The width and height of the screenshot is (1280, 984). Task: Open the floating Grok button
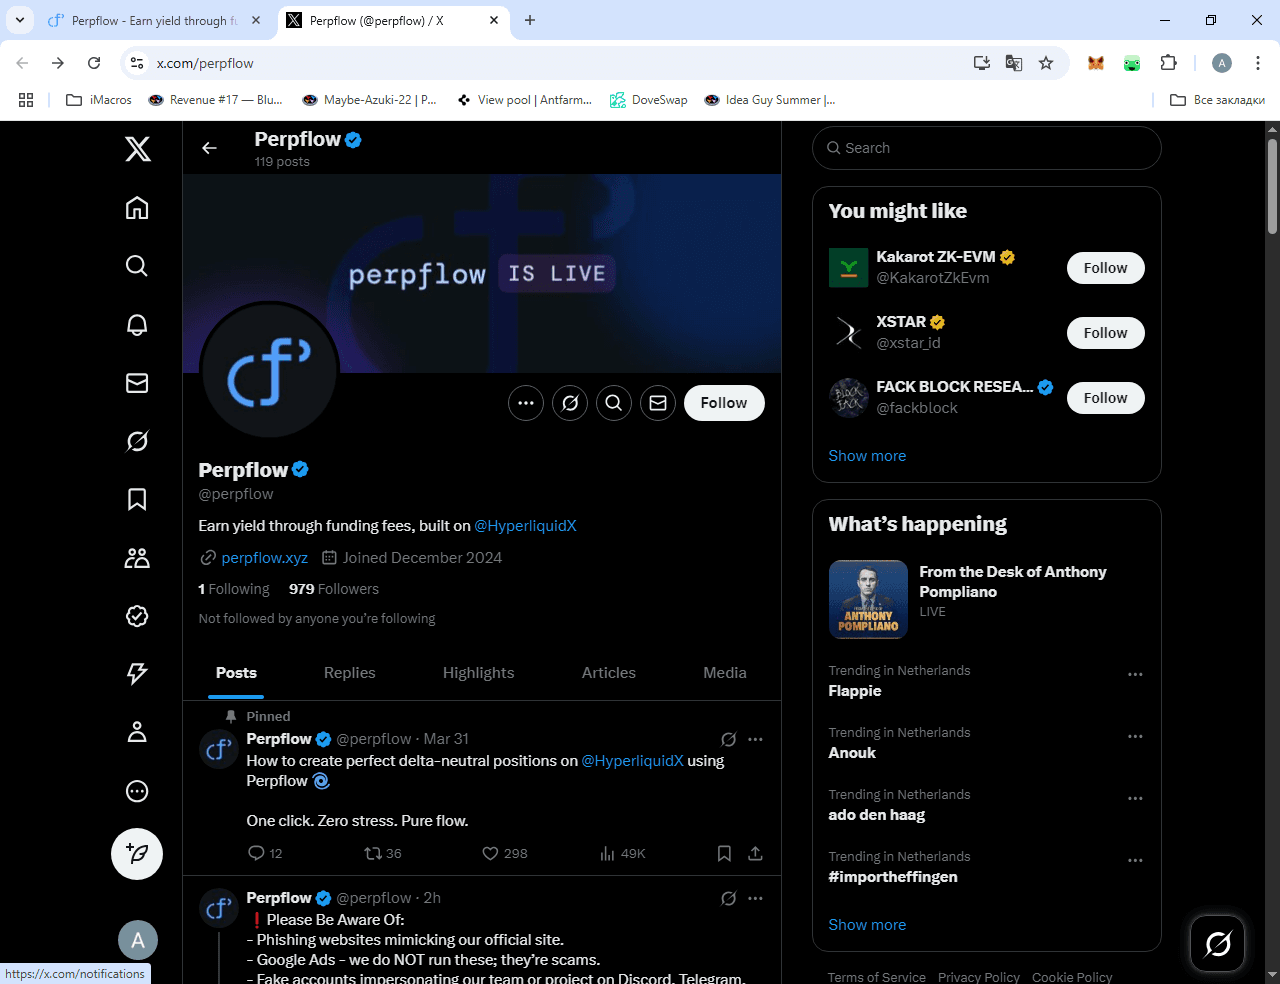tap(1218, 943)
